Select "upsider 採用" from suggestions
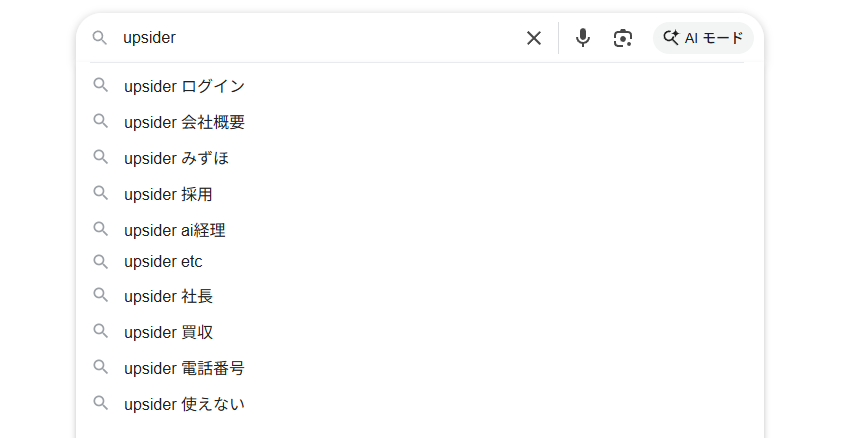Screen dimensions: 865x438 [x=168, y=194]
